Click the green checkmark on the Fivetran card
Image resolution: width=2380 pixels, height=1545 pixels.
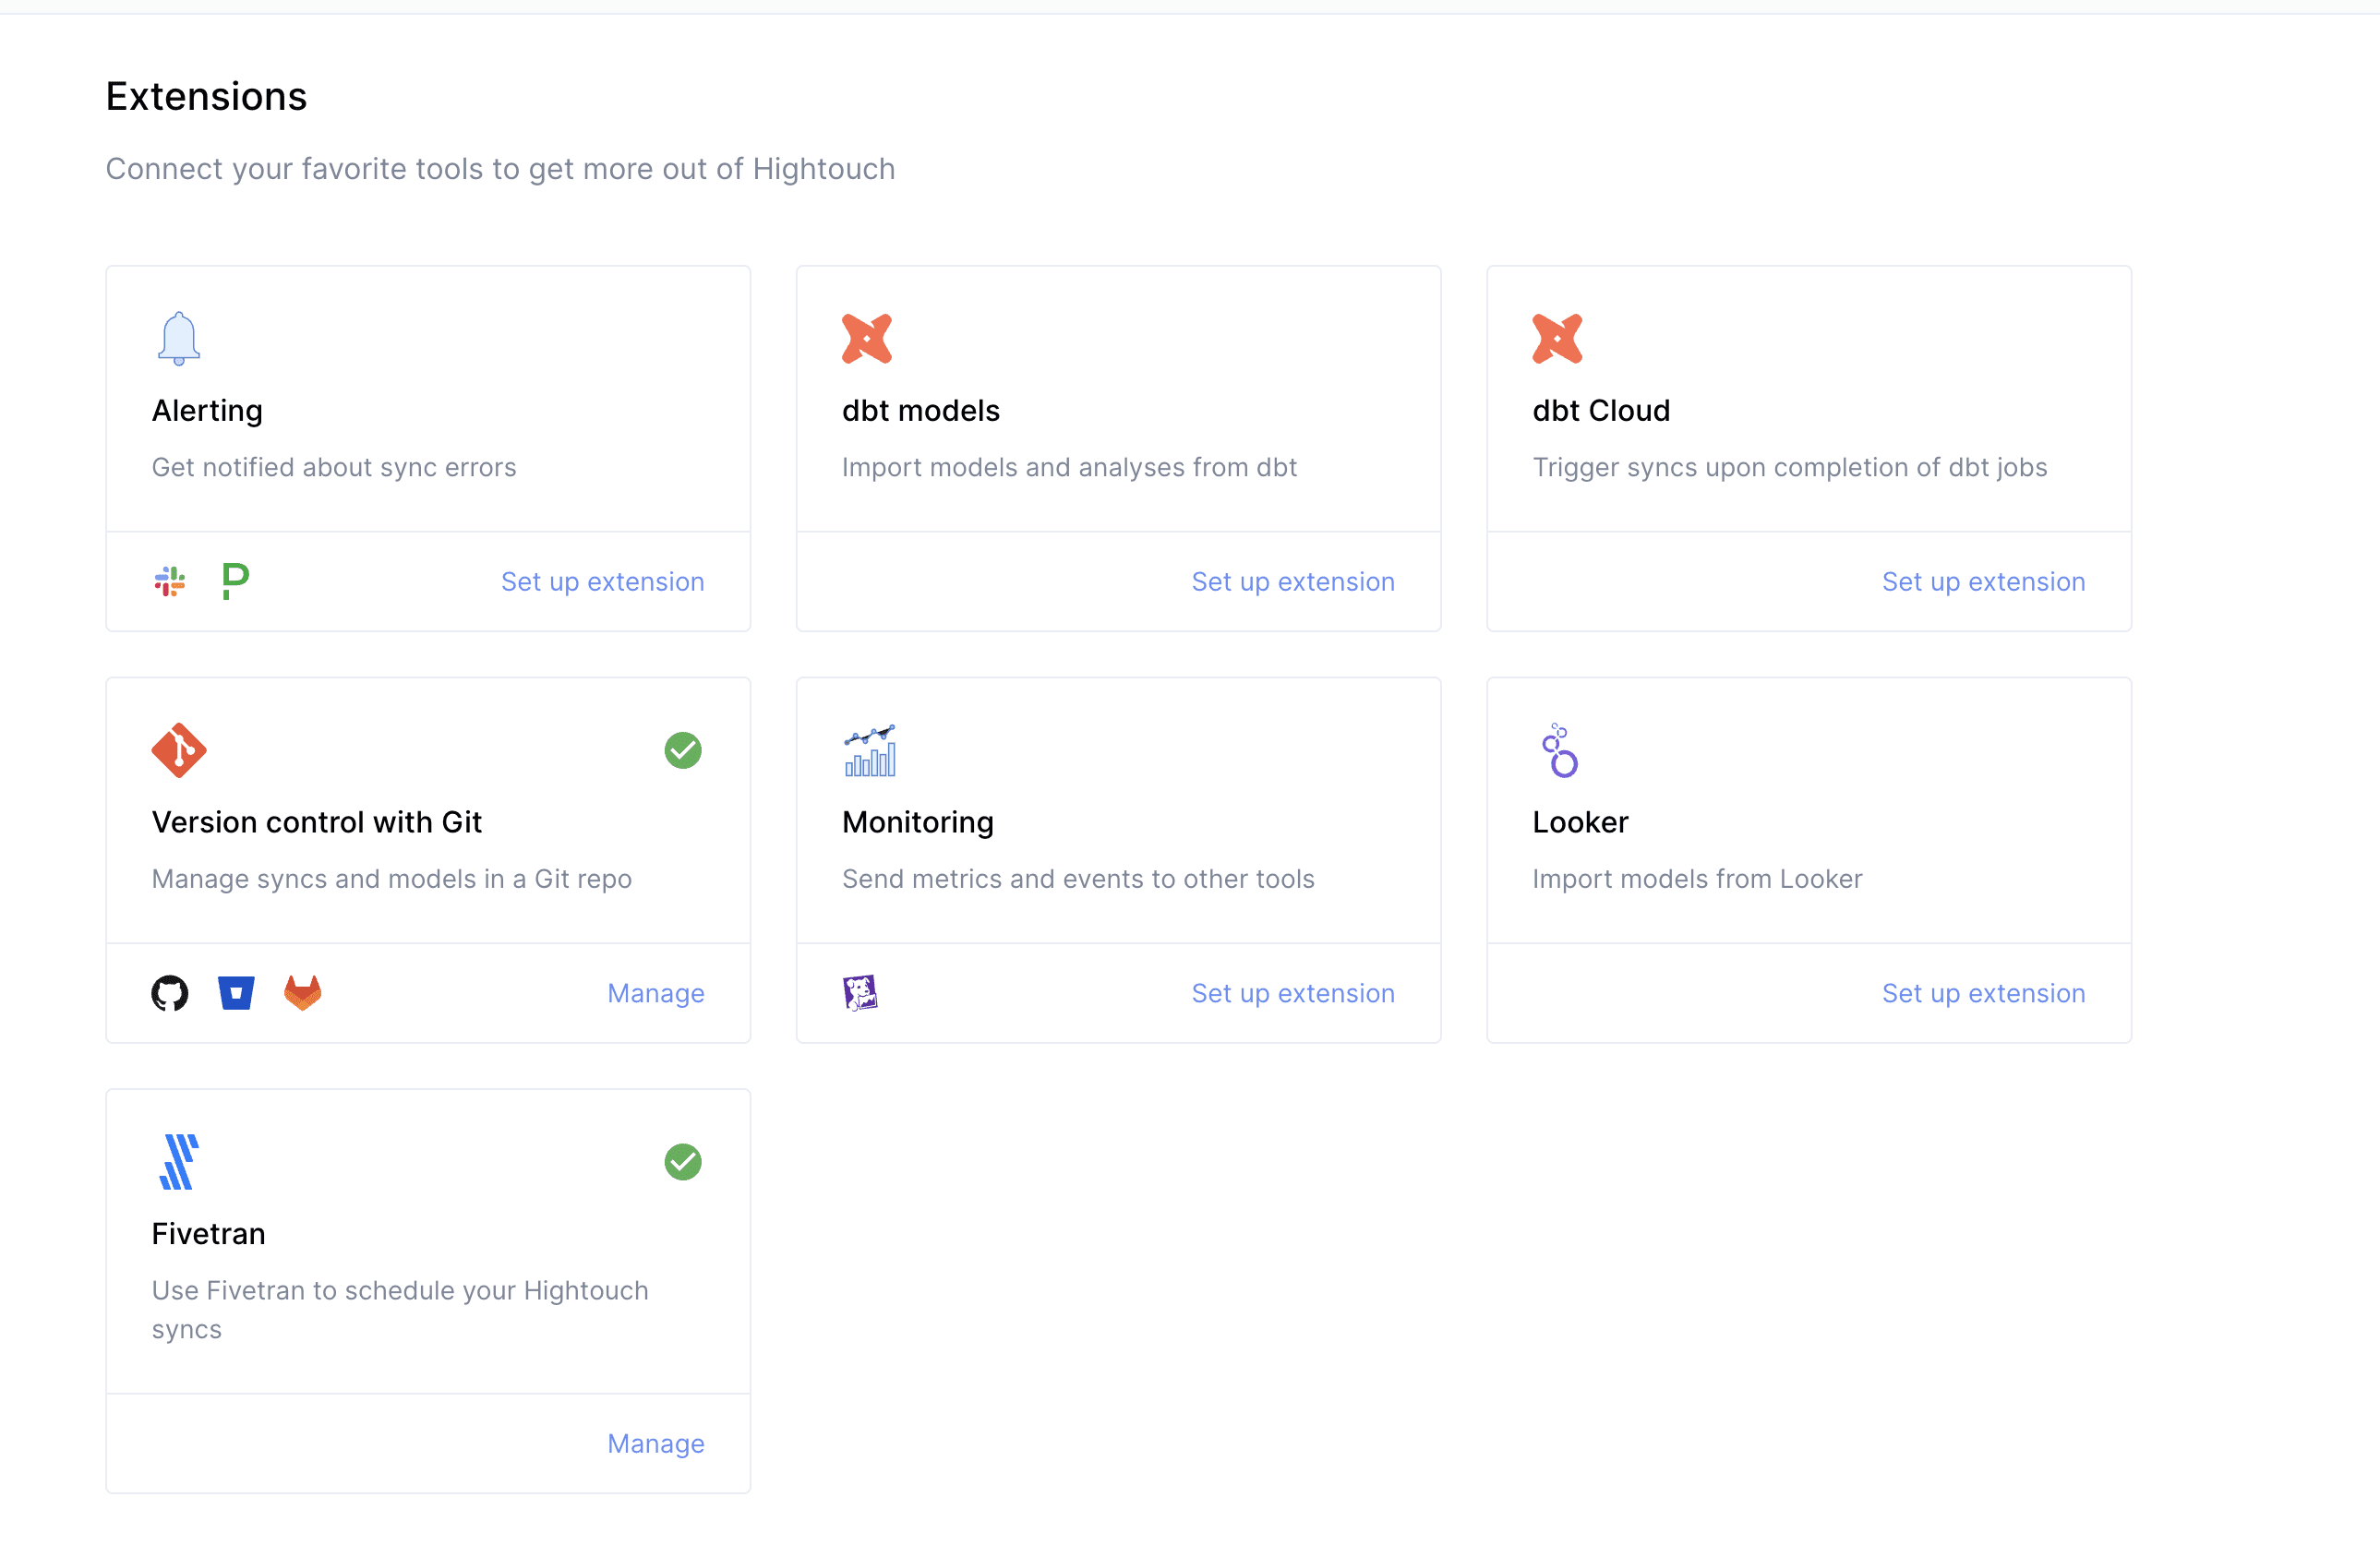click(x=683, y=1161)
